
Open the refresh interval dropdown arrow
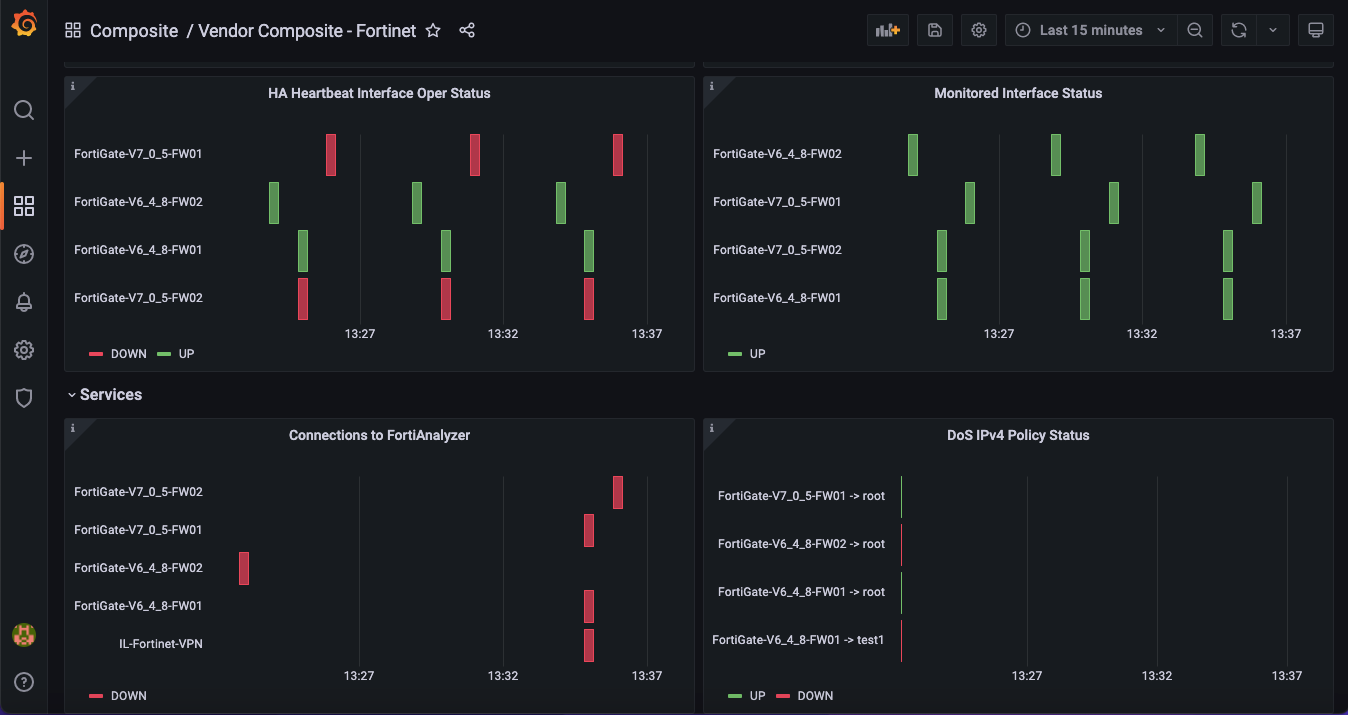coord(1273,30)
